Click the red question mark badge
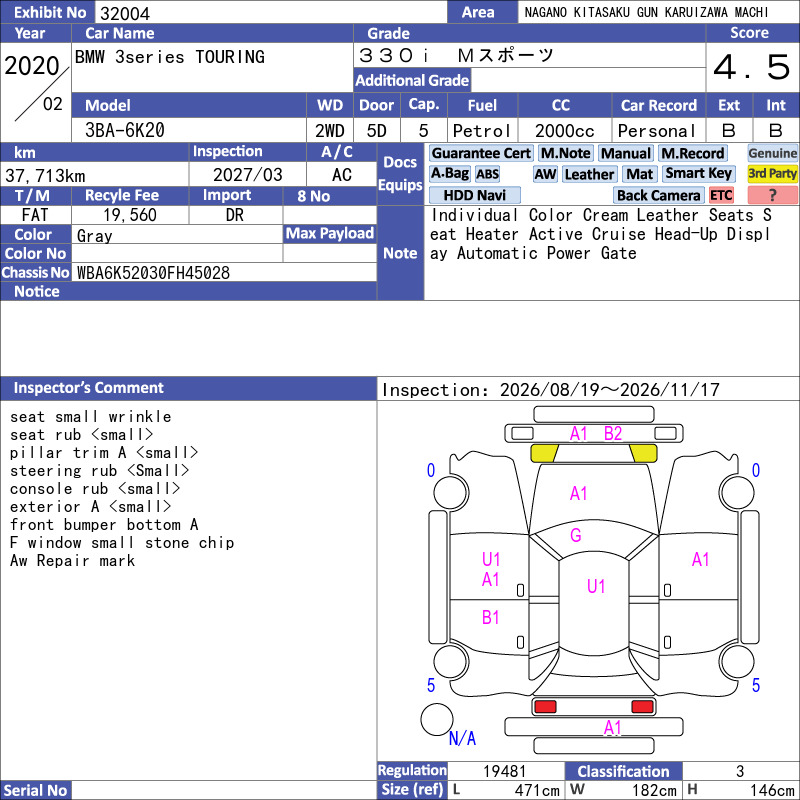800x800 pixels. pyautogui.click(x=772, y=195)
